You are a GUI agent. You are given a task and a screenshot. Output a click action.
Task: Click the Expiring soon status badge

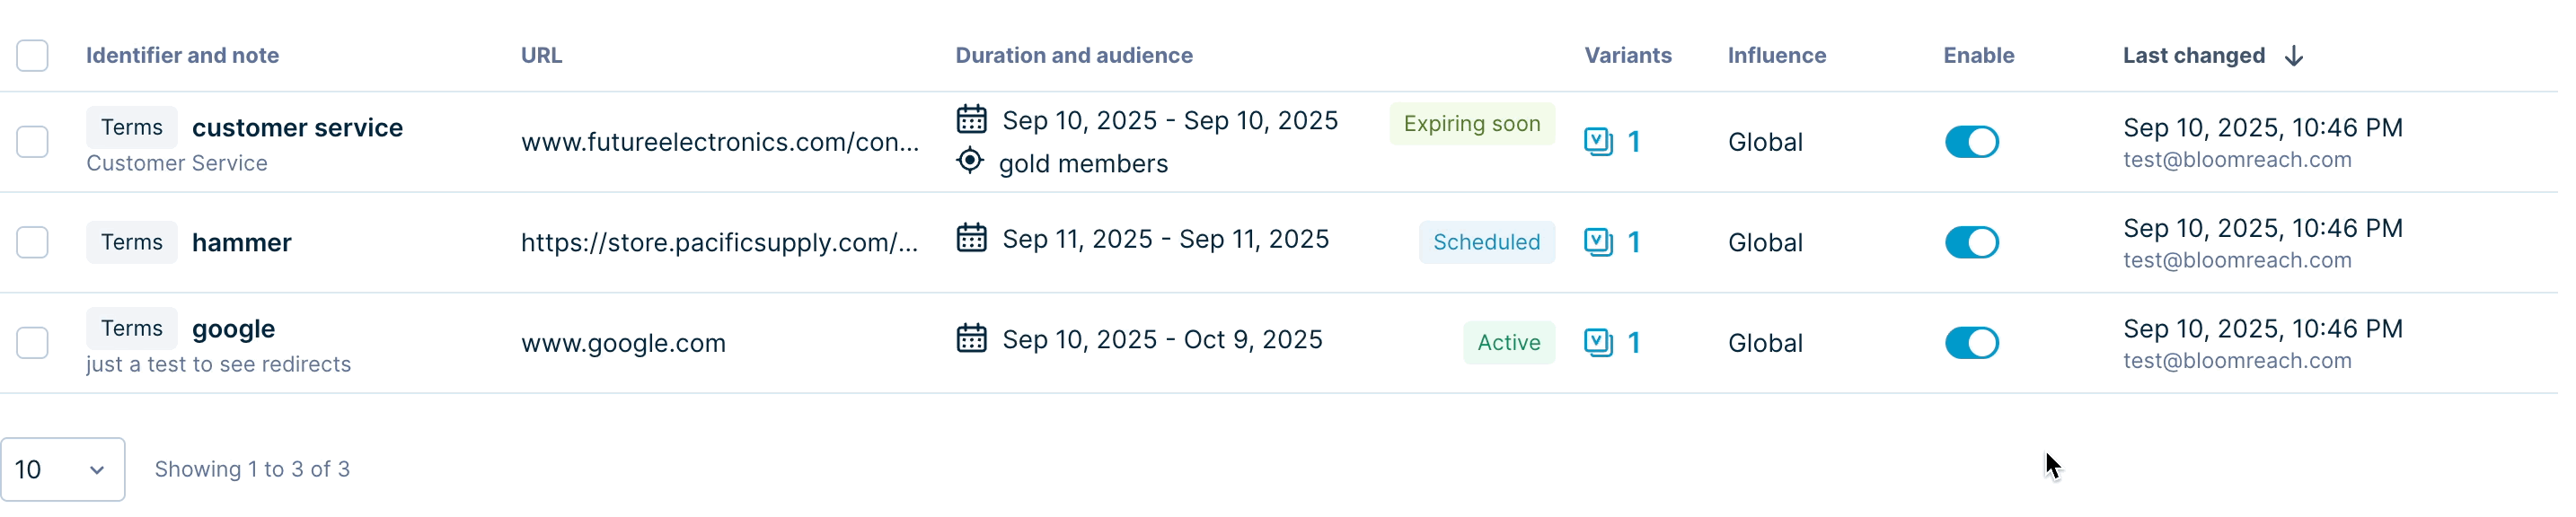1471,123
